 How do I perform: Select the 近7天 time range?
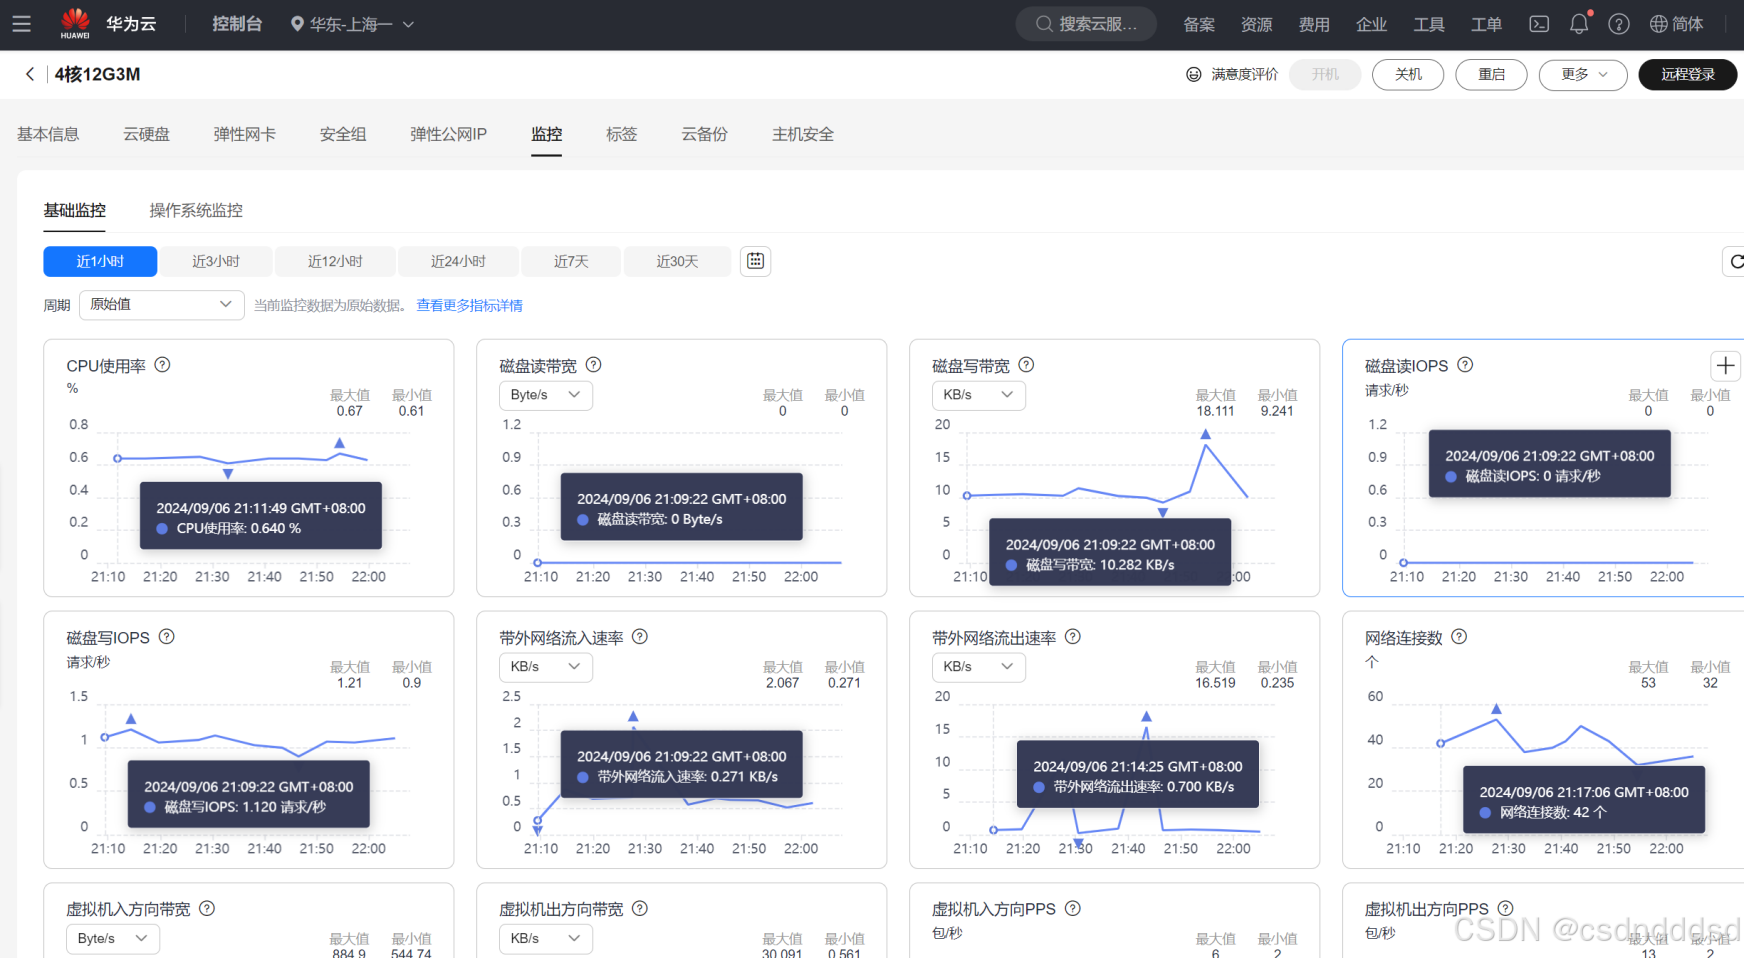point(571,261)
